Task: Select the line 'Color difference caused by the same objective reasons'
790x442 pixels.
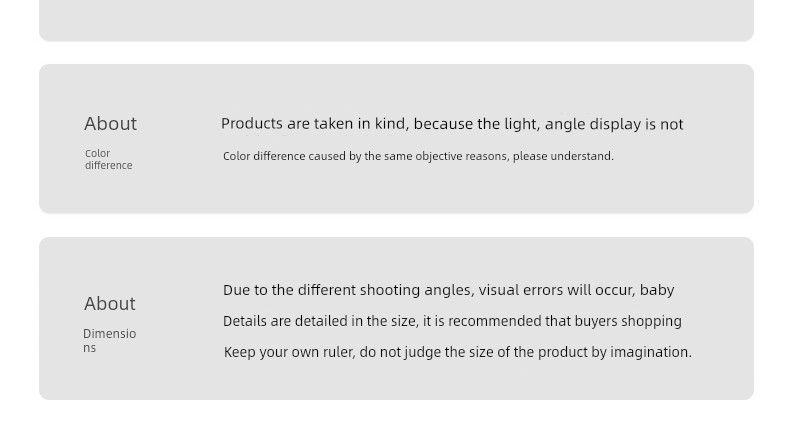Action: [x=418, y=156]
